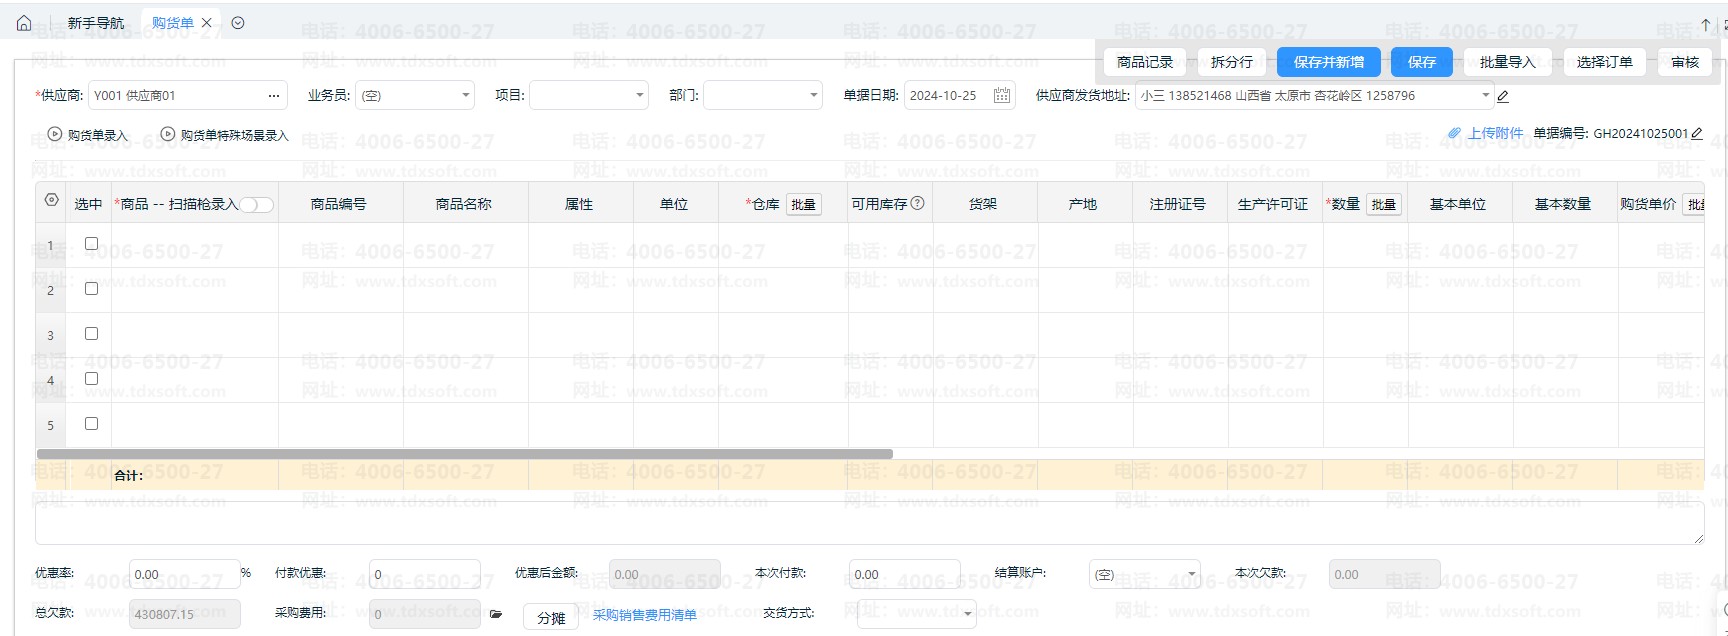
Task: Check the checkbox in row 1
Action: pos(91,244)
